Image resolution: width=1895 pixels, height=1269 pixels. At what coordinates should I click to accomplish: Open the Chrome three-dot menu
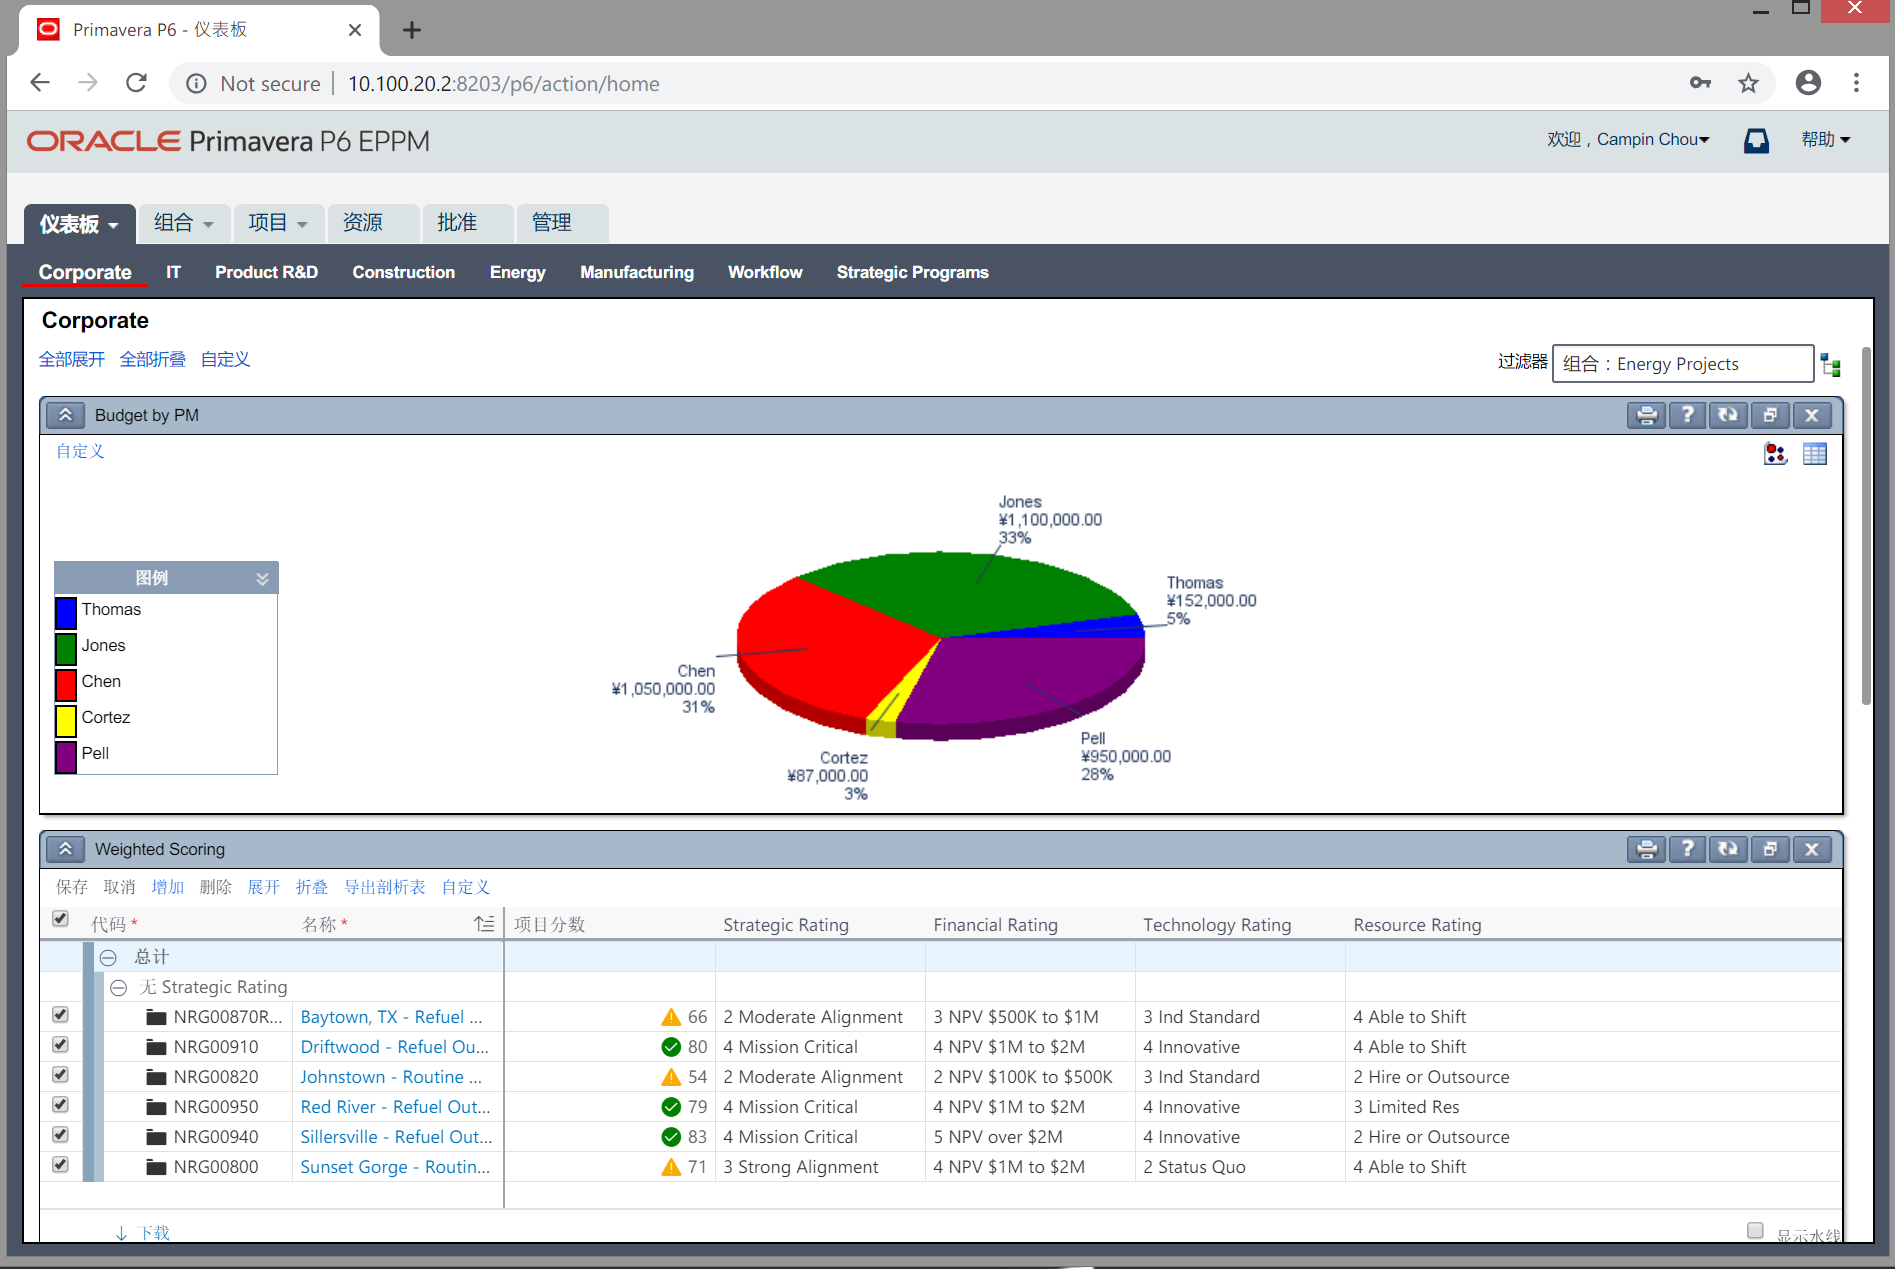pos(1856,83)
